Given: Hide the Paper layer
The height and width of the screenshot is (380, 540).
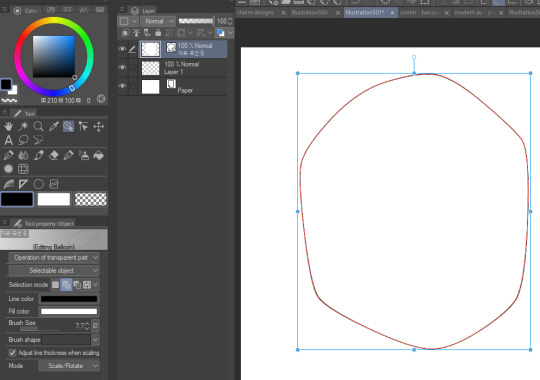Looking at the screenshot, I should coord(122,86).
